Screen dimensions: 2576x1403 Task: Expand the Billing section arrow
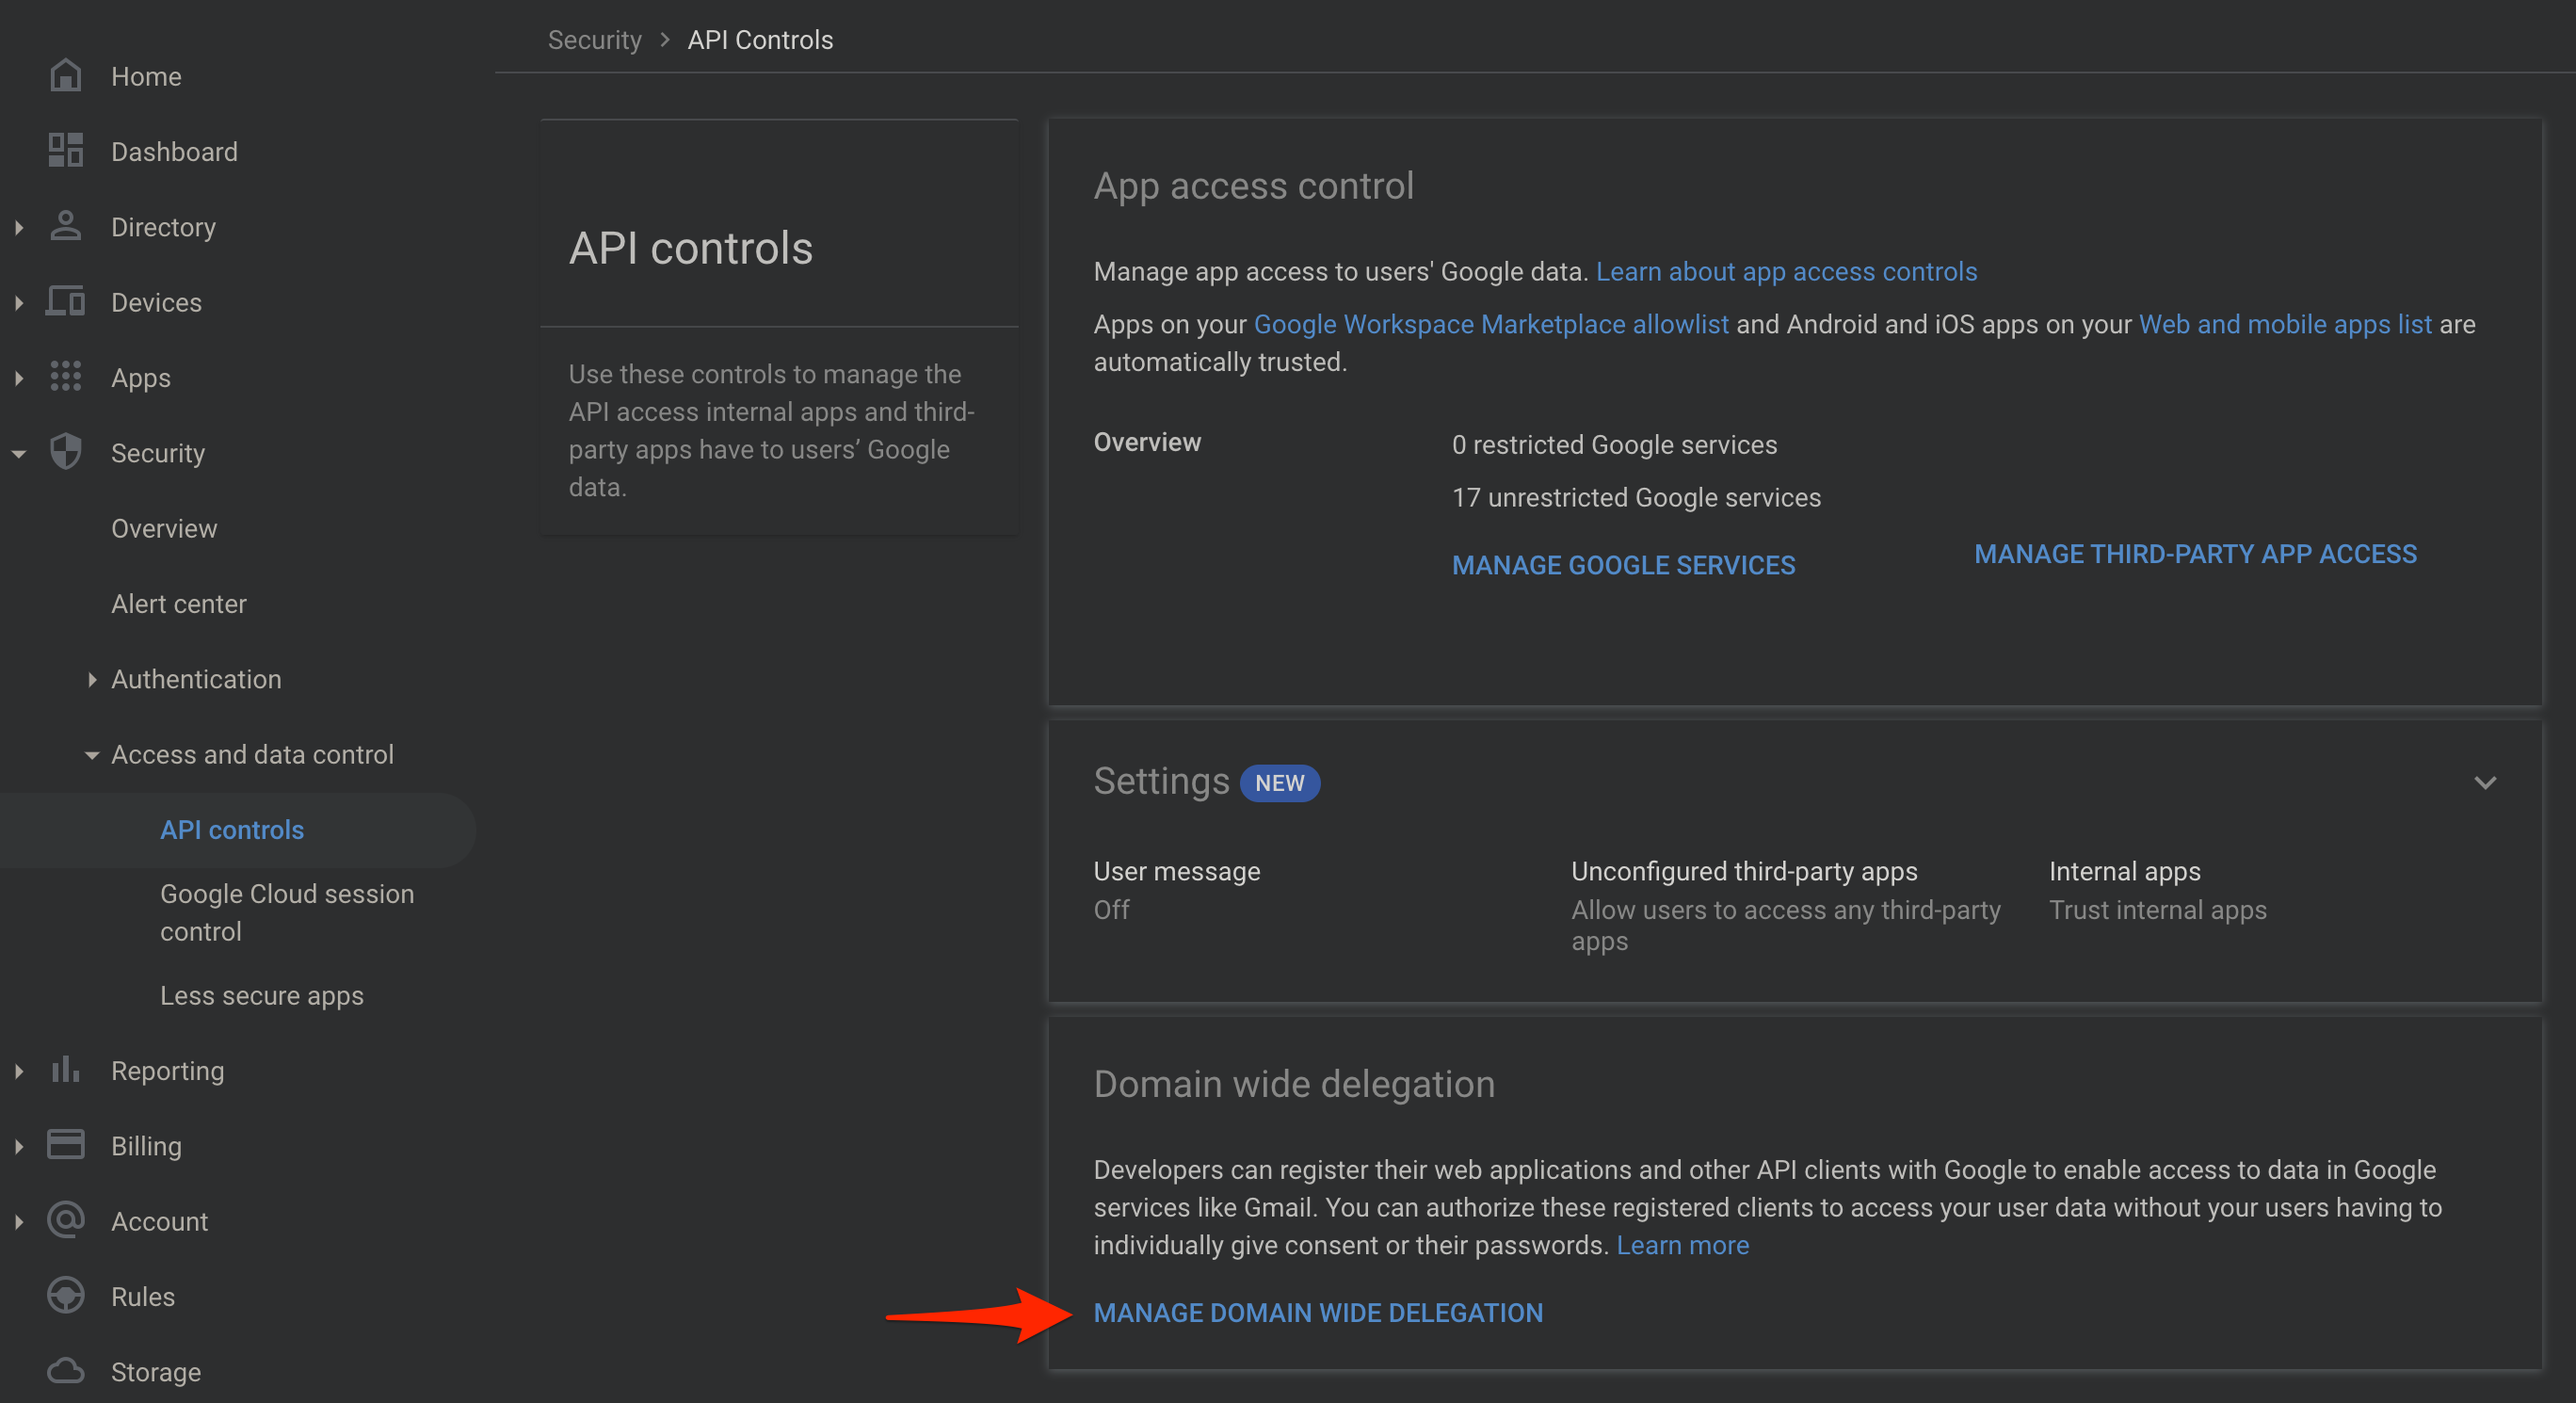[19, 1146]
